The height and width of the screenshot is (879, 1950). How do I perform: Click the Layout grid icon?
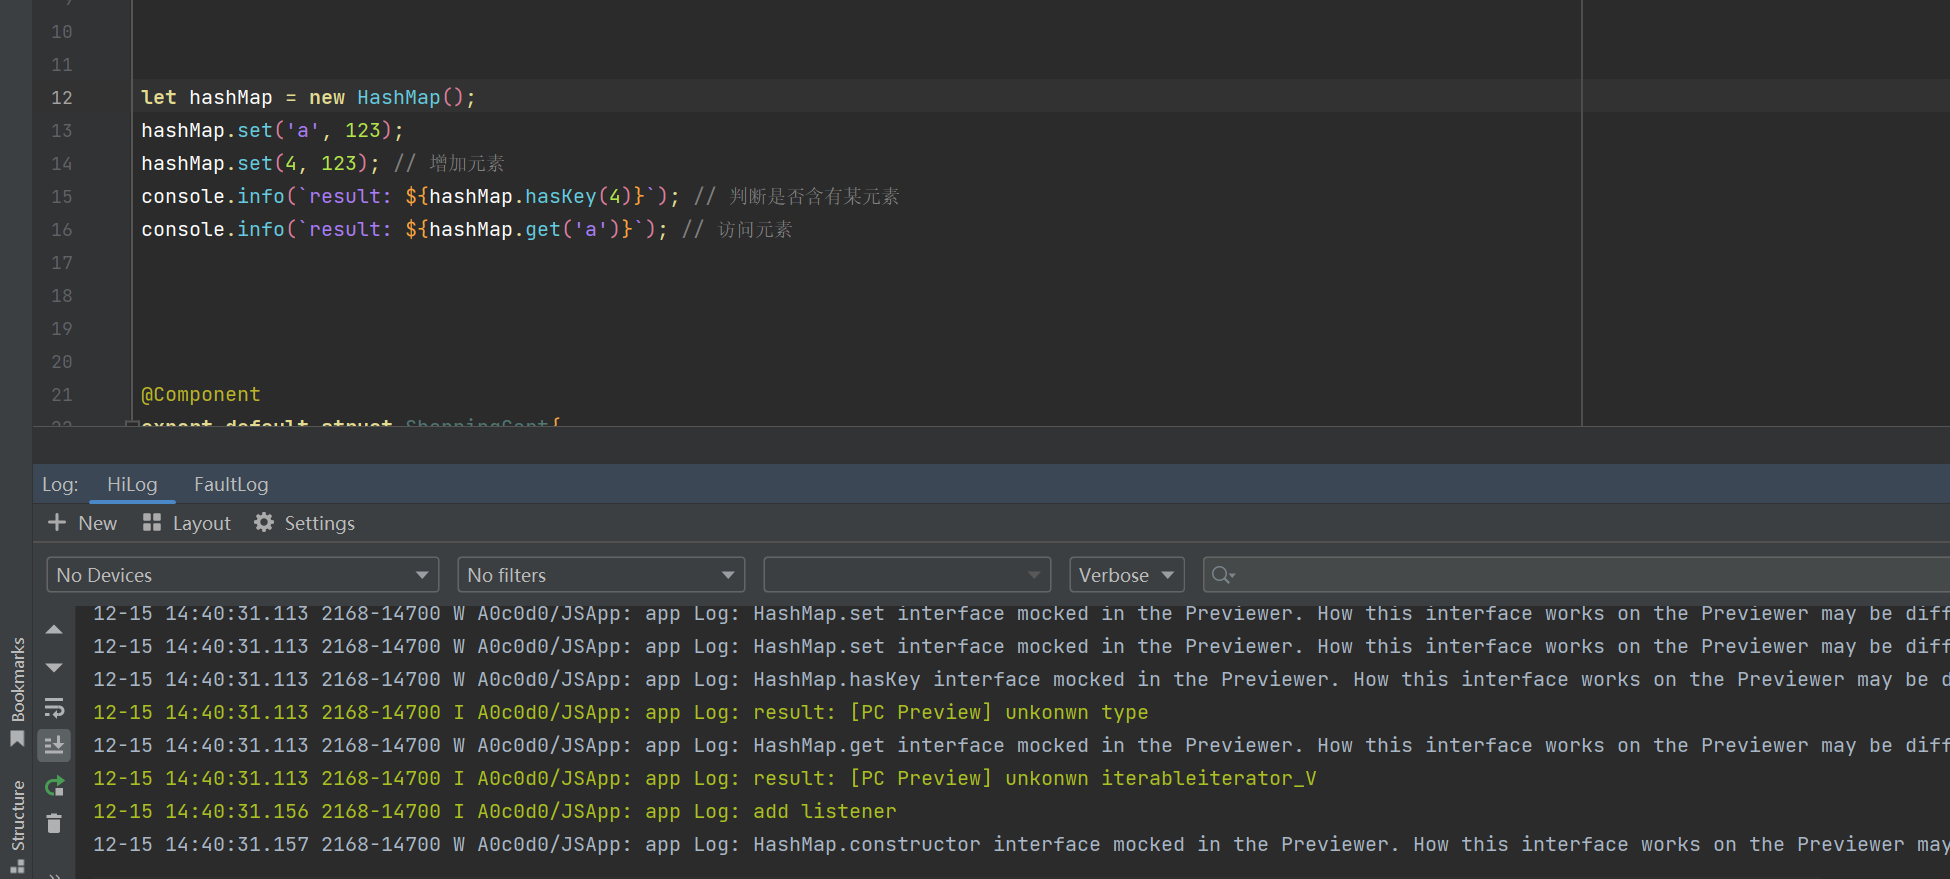[x=152, y=523]
